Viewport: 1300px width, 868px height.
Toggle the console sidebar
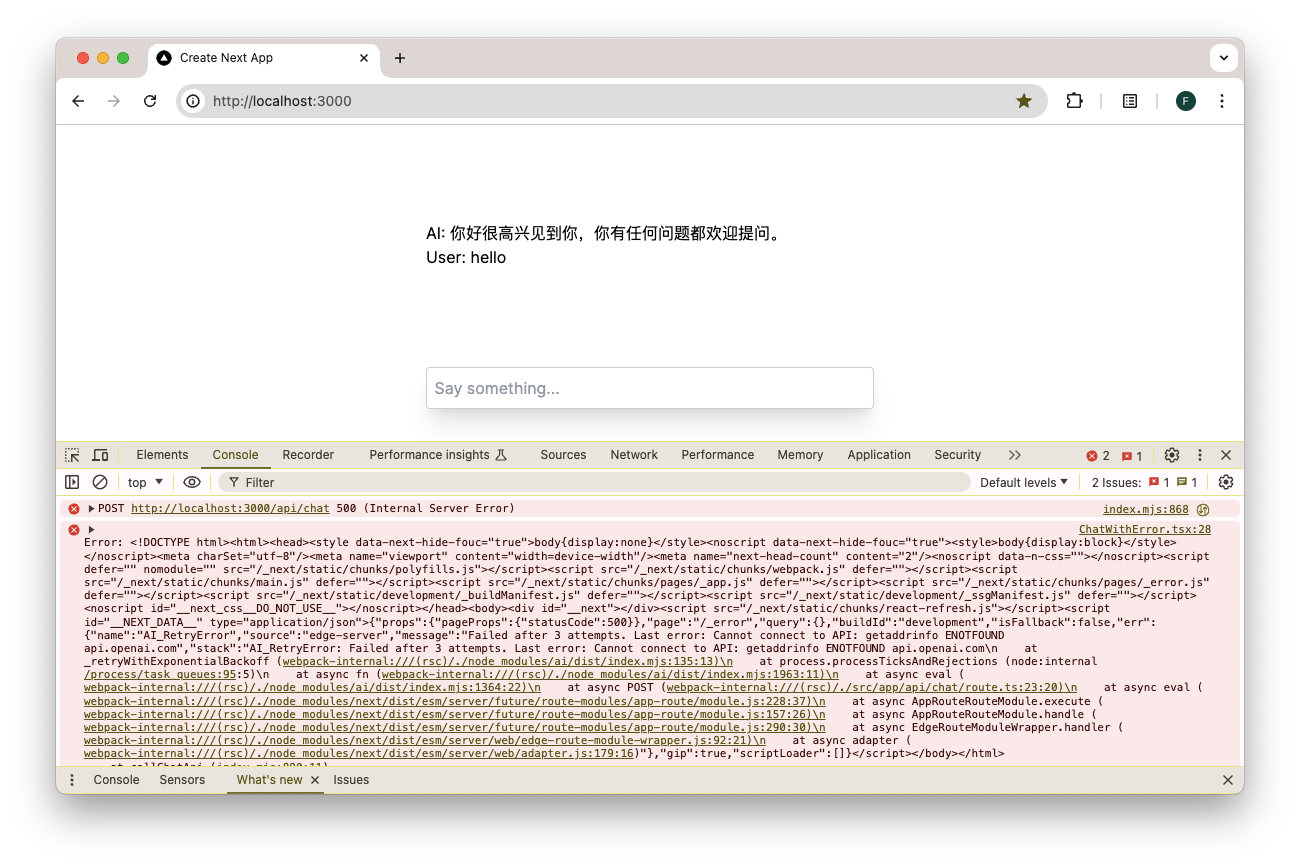[72, 482]
